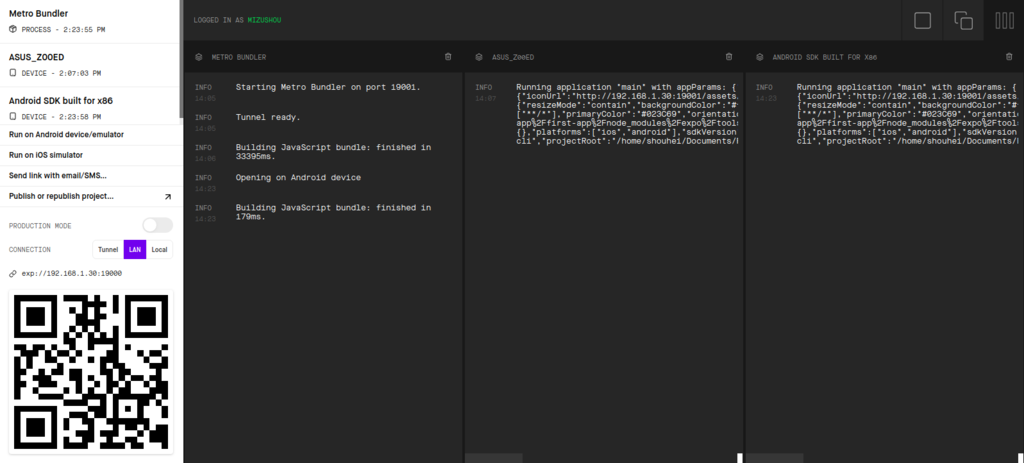Select three-column layout icon
1024x463 pixels.
click(1004, 20)
